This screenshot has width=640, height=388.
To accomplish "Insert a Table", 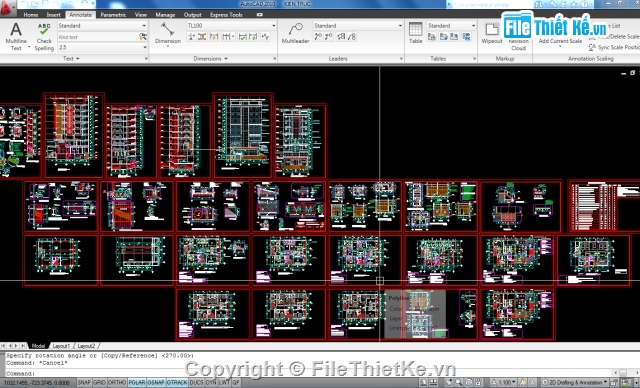I will (x=416, y=33).
